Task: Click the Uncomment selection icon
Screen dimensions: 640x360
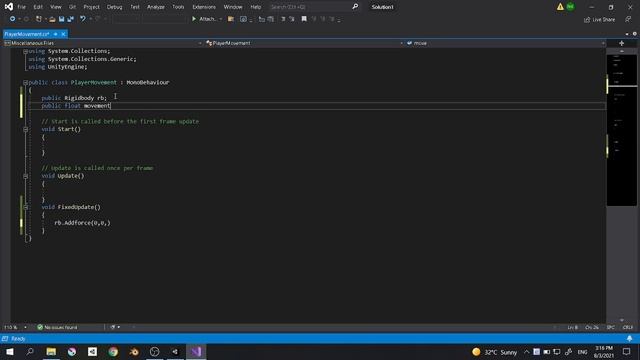Action: tap(292, 19)
